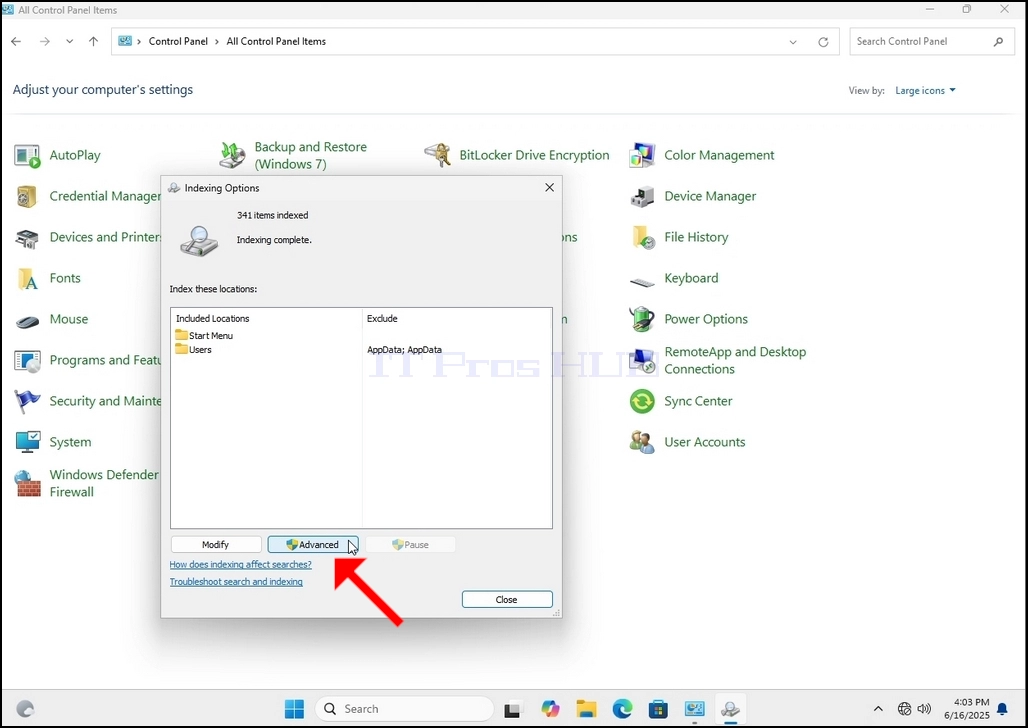Click the Advanced button
Screen dimensions: 1028x728
click(313, 544)
